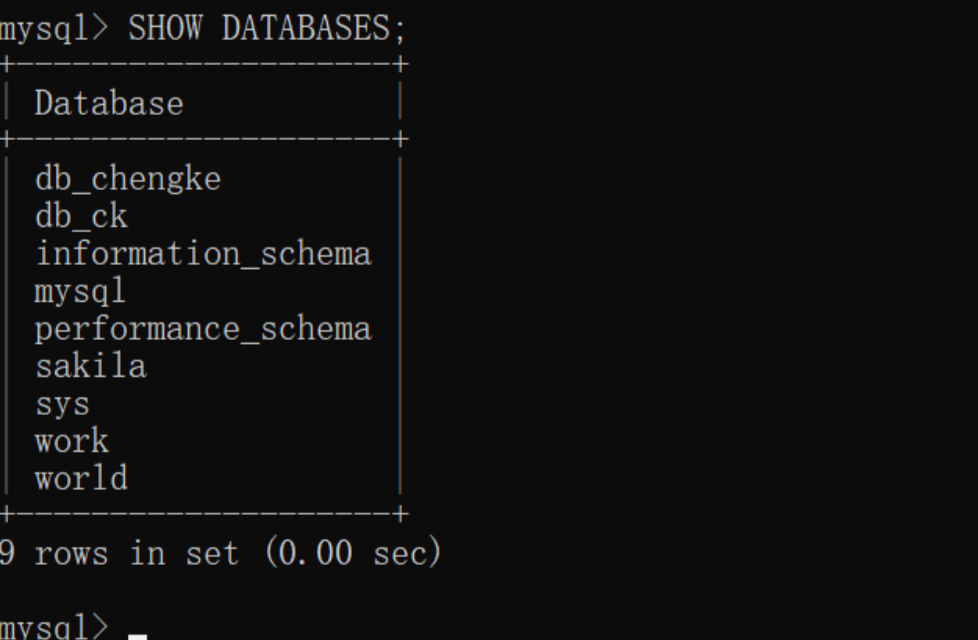
Task: Click the border line under Database header
Action: coord(200,140)
